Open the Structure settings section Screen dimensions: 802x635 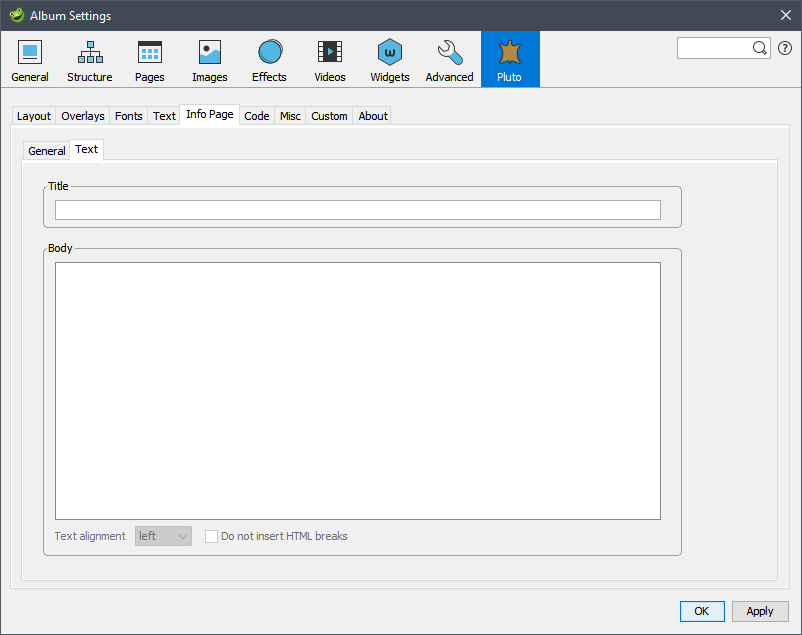(x=90, y=59)
